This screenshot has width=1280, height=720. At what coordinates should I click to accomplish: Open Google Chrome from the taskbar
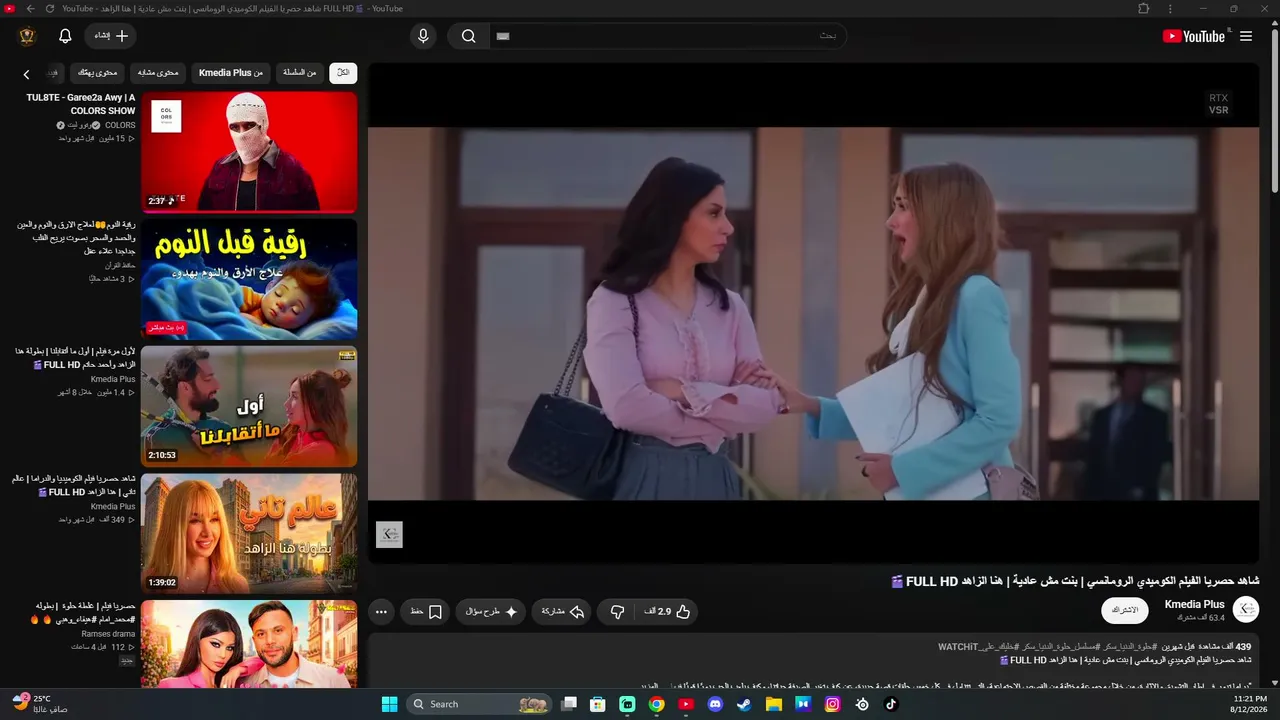tap(656, 704)
